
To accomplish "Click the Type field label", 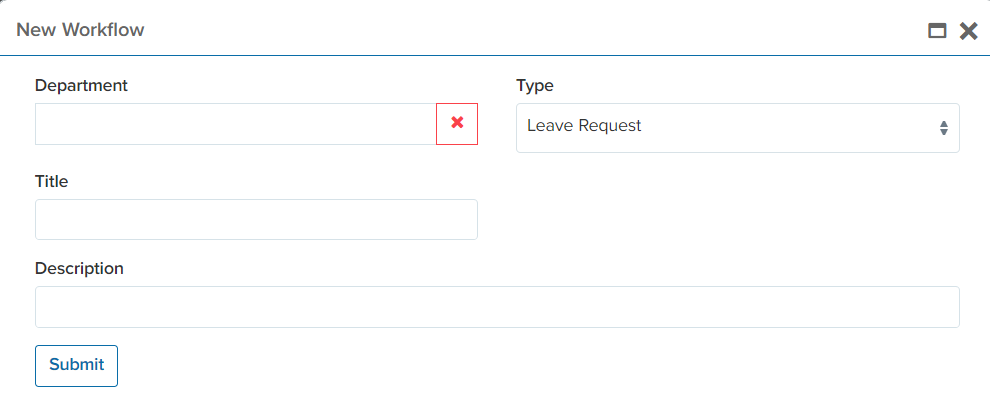I will (535, 85).
